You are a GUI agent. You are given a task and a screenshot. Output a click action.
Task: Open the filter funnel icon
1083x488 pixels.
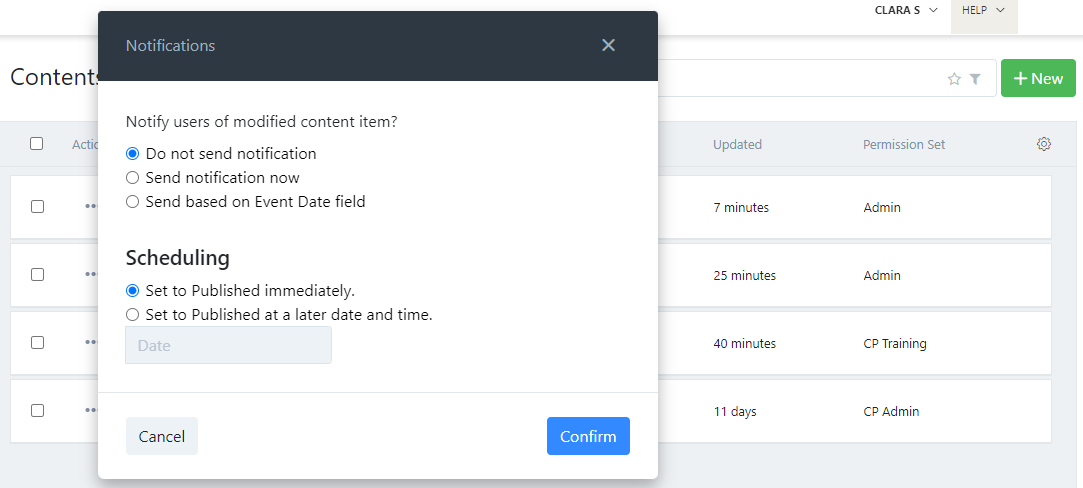(x=975, y=79)
